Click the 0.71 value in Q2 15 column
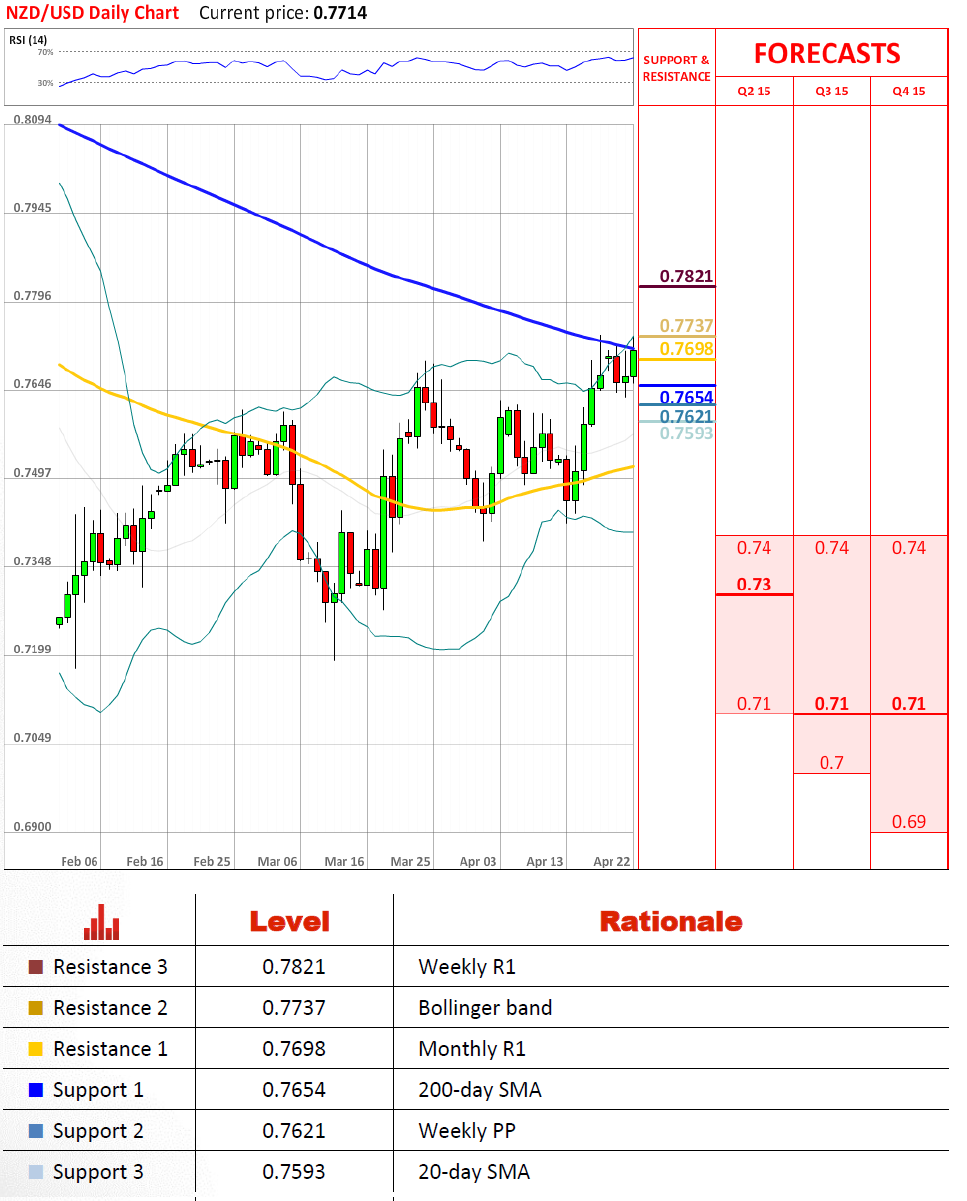The height and width of the screenshot is (1201, 967). pyautogui.click(x=754, y=704)
